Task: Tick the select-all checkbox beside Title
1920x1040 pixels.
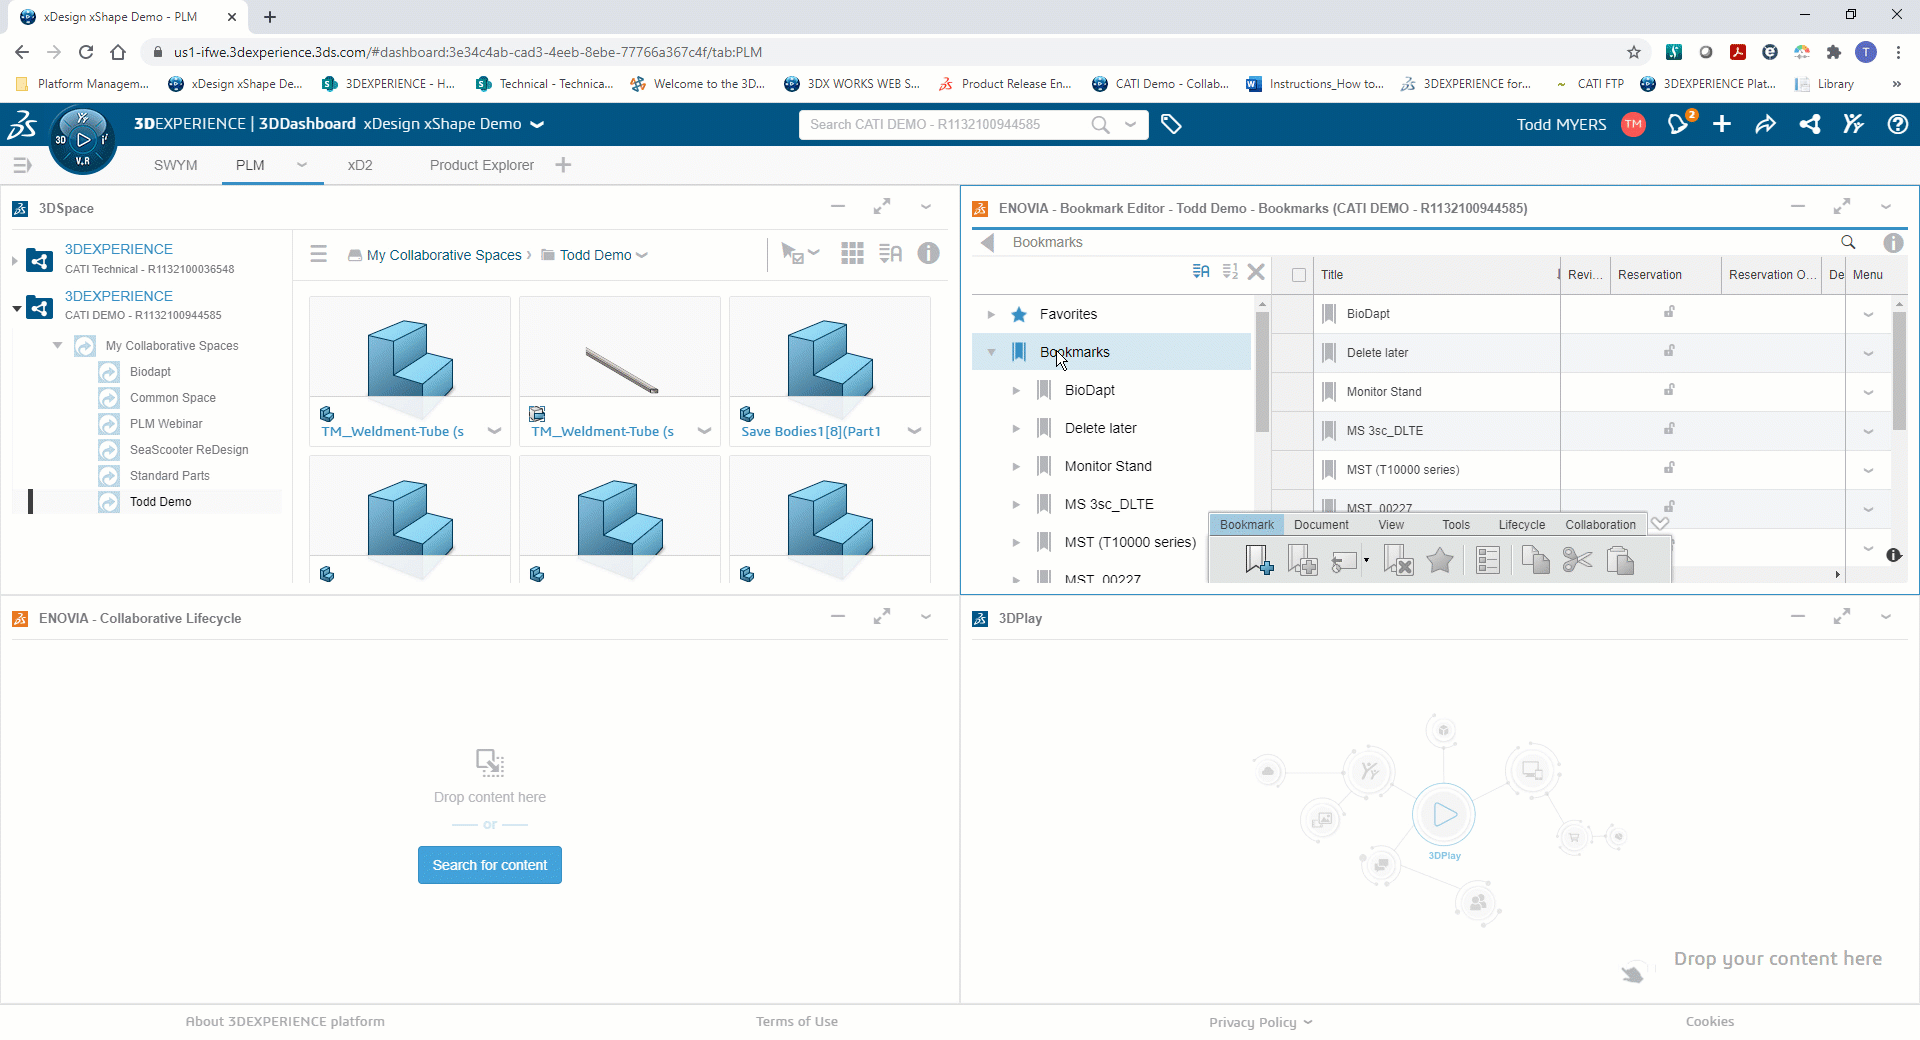Action: (x=1298, y=275)
